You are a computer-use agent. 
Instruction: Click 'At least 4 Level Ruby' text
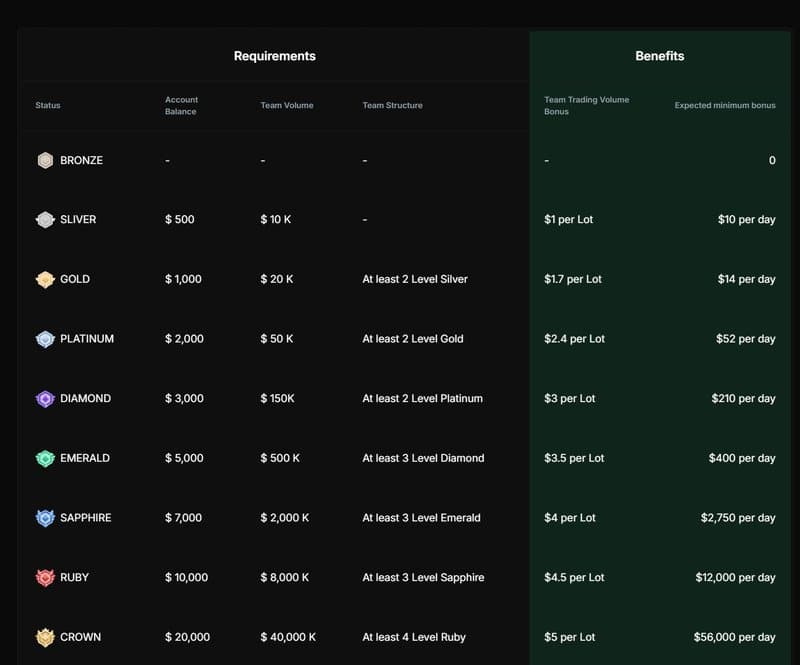tap(414, 637)
